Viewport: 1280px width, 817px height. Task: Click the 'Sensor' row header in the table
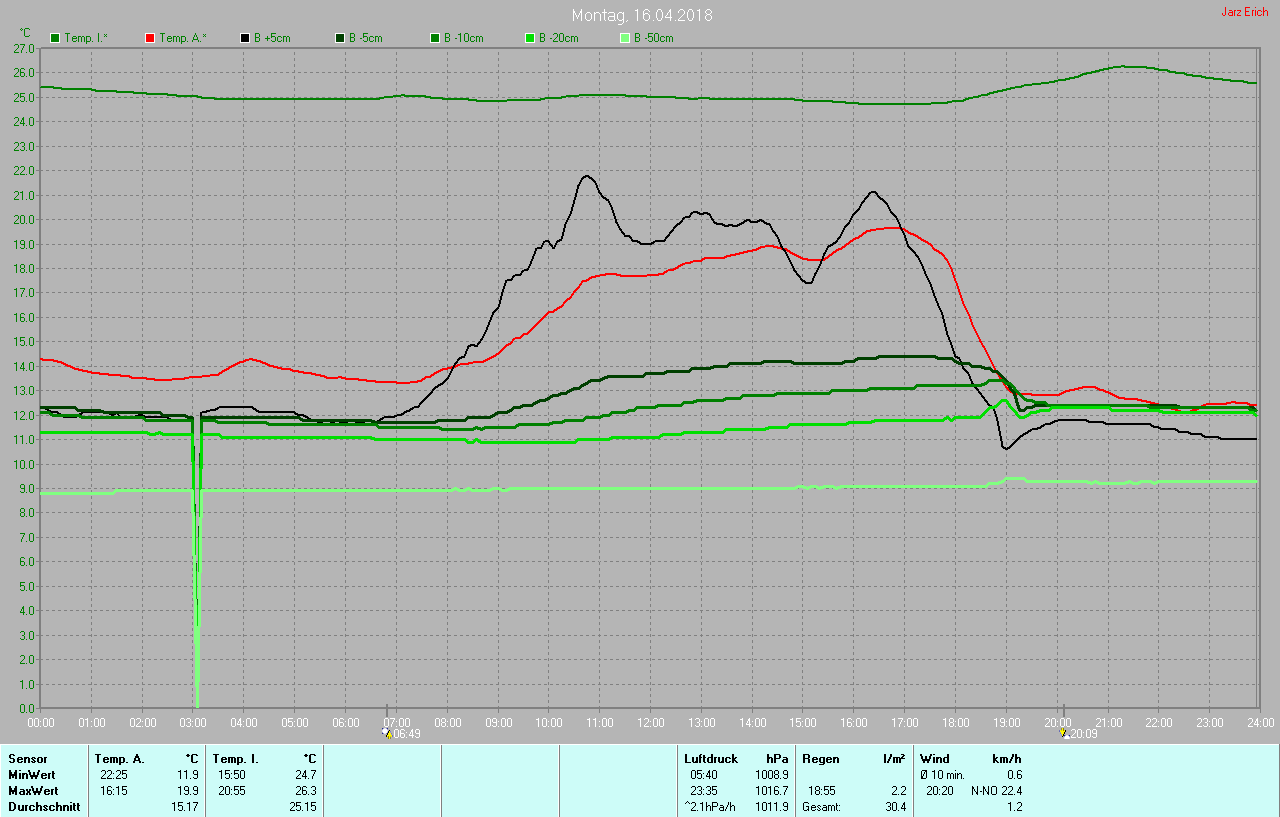pyautogui.click(x=28, y=759)
